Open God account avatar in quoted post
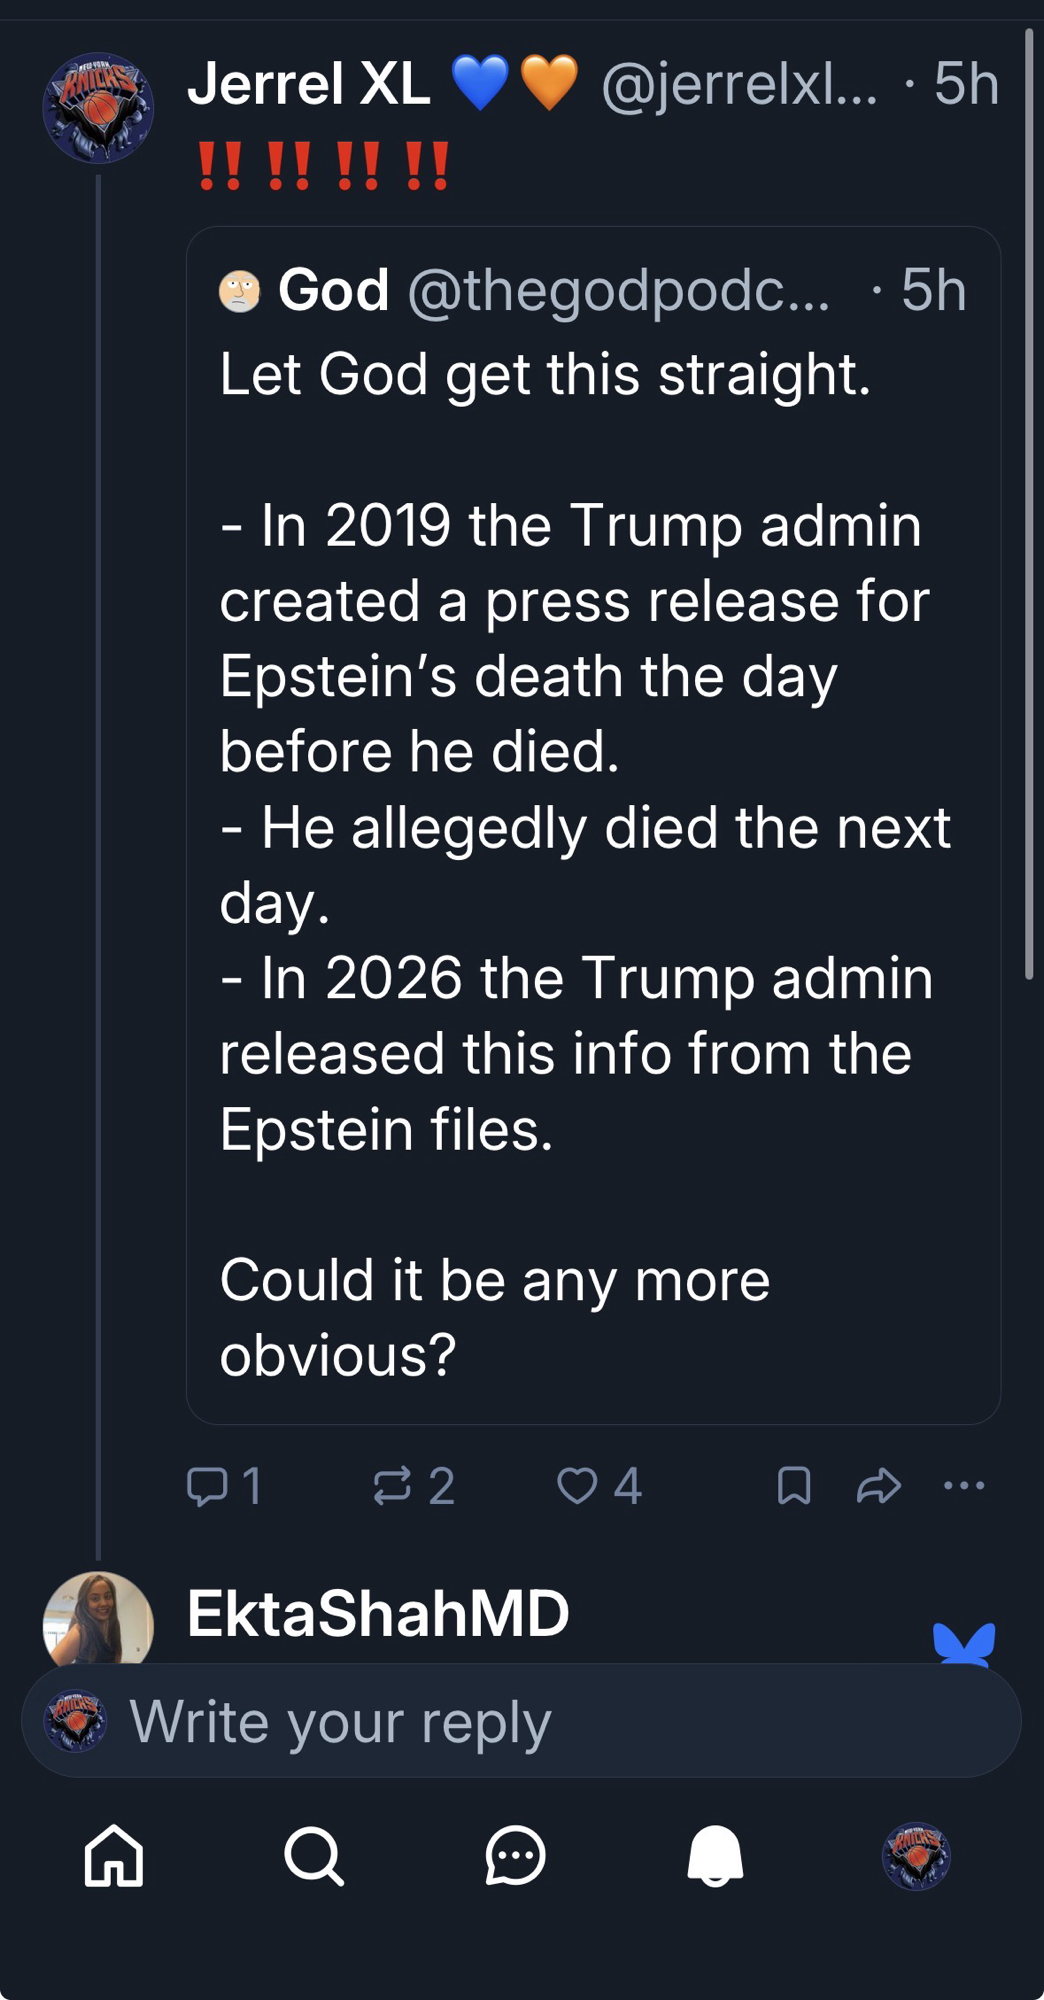Image resolution: width=1044 pixels, height=2000 pixels. click(x=239, y=291)
